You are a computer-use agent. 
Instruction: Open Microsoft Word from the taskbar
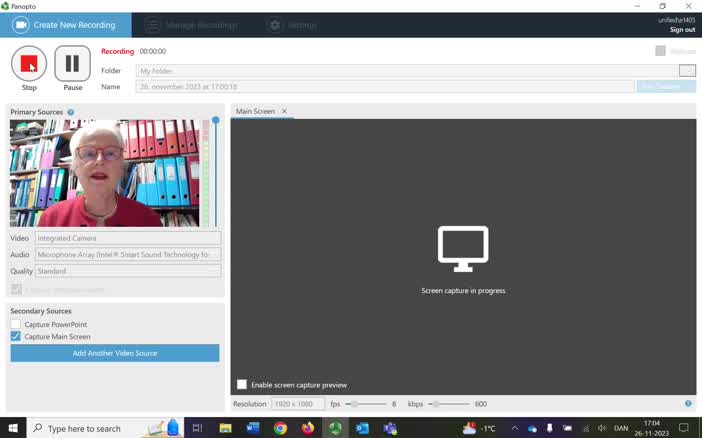253,428
